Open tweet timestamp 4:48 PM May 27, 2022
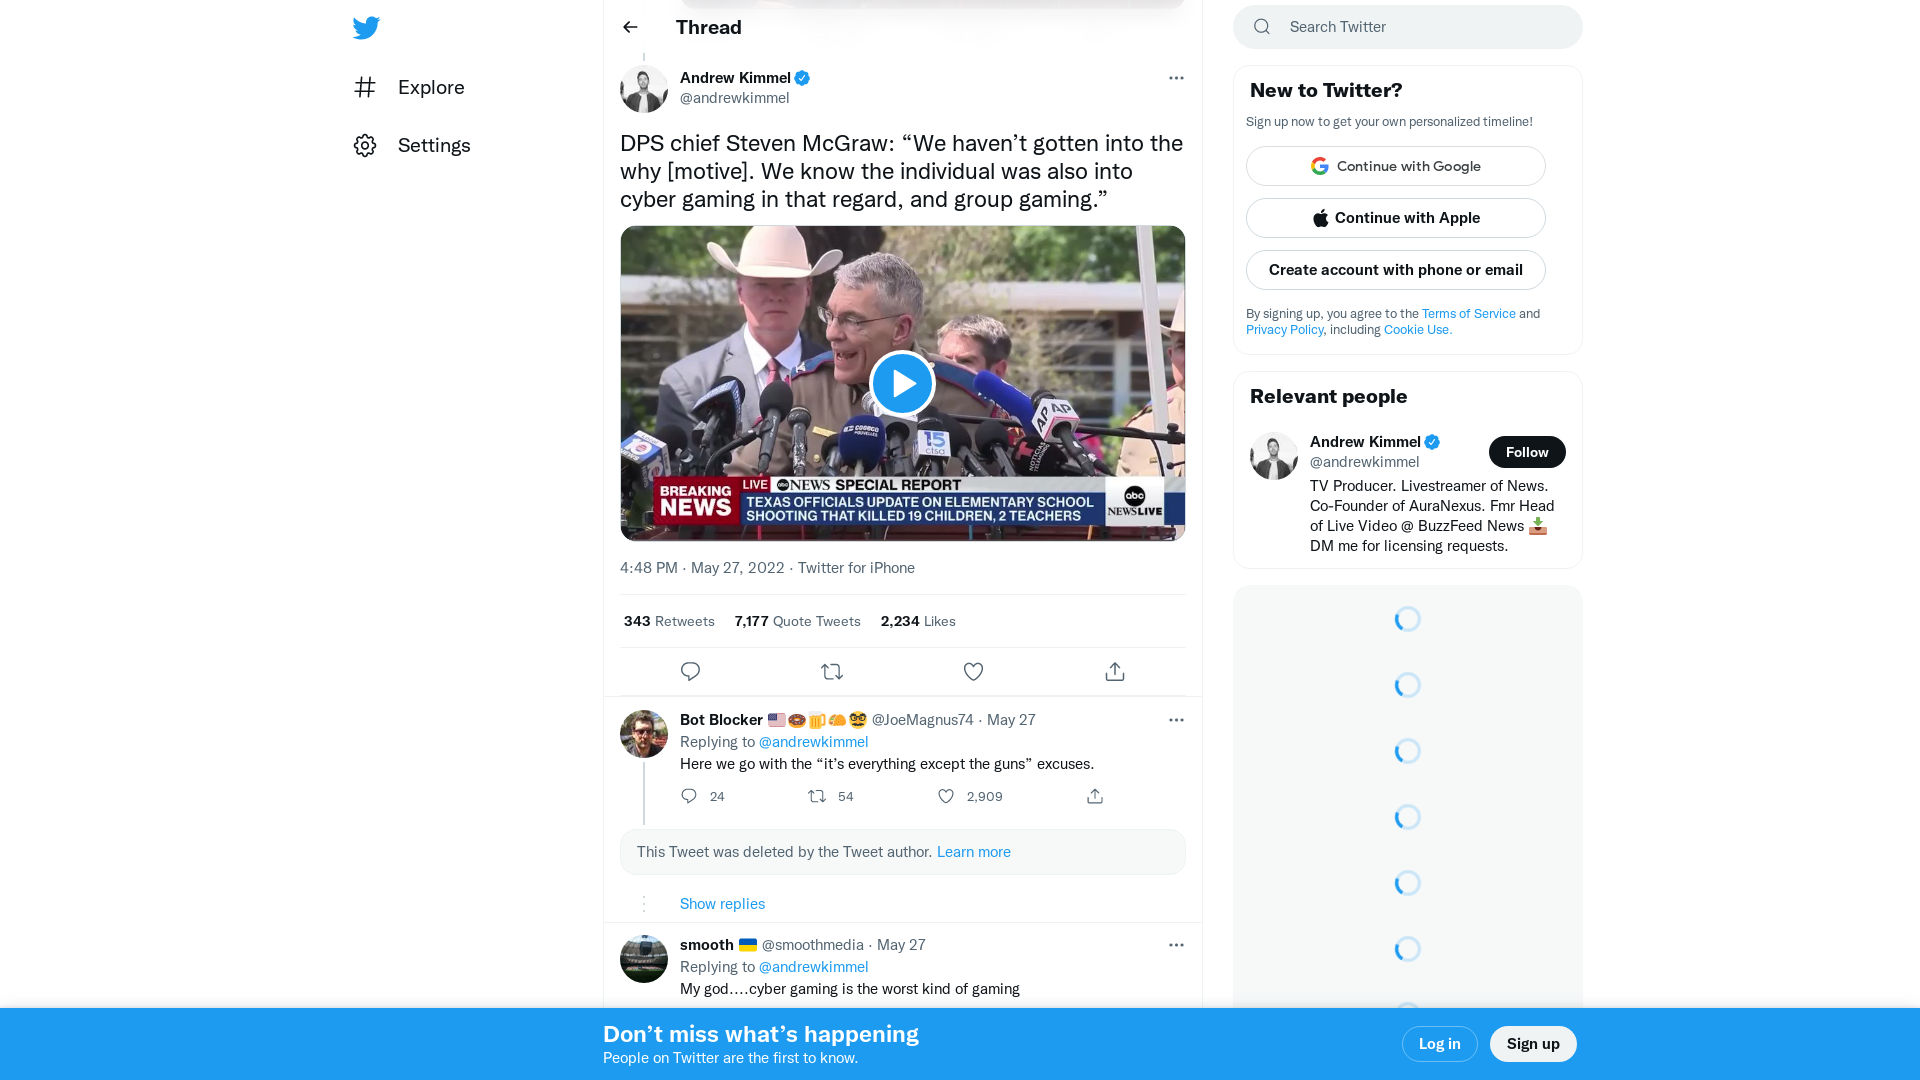This screenshot has height=1080, width=1920. click(x=702, y=568)
